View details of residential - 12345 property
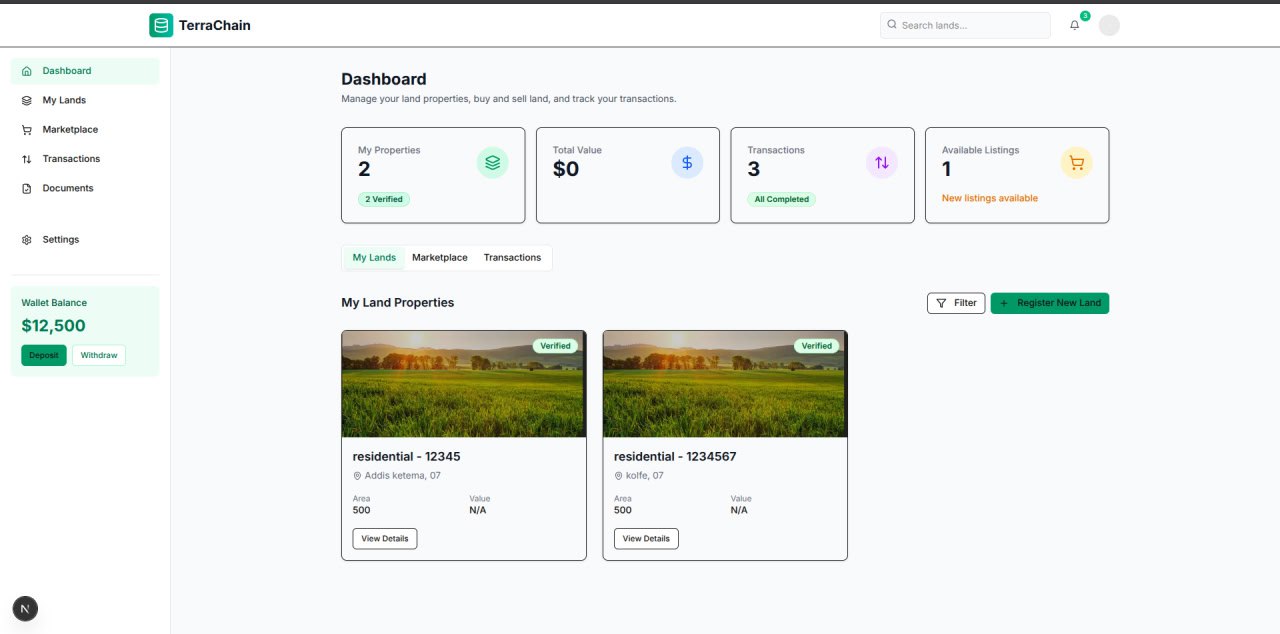The image size is (1280, 634). (x=384, y=538)
